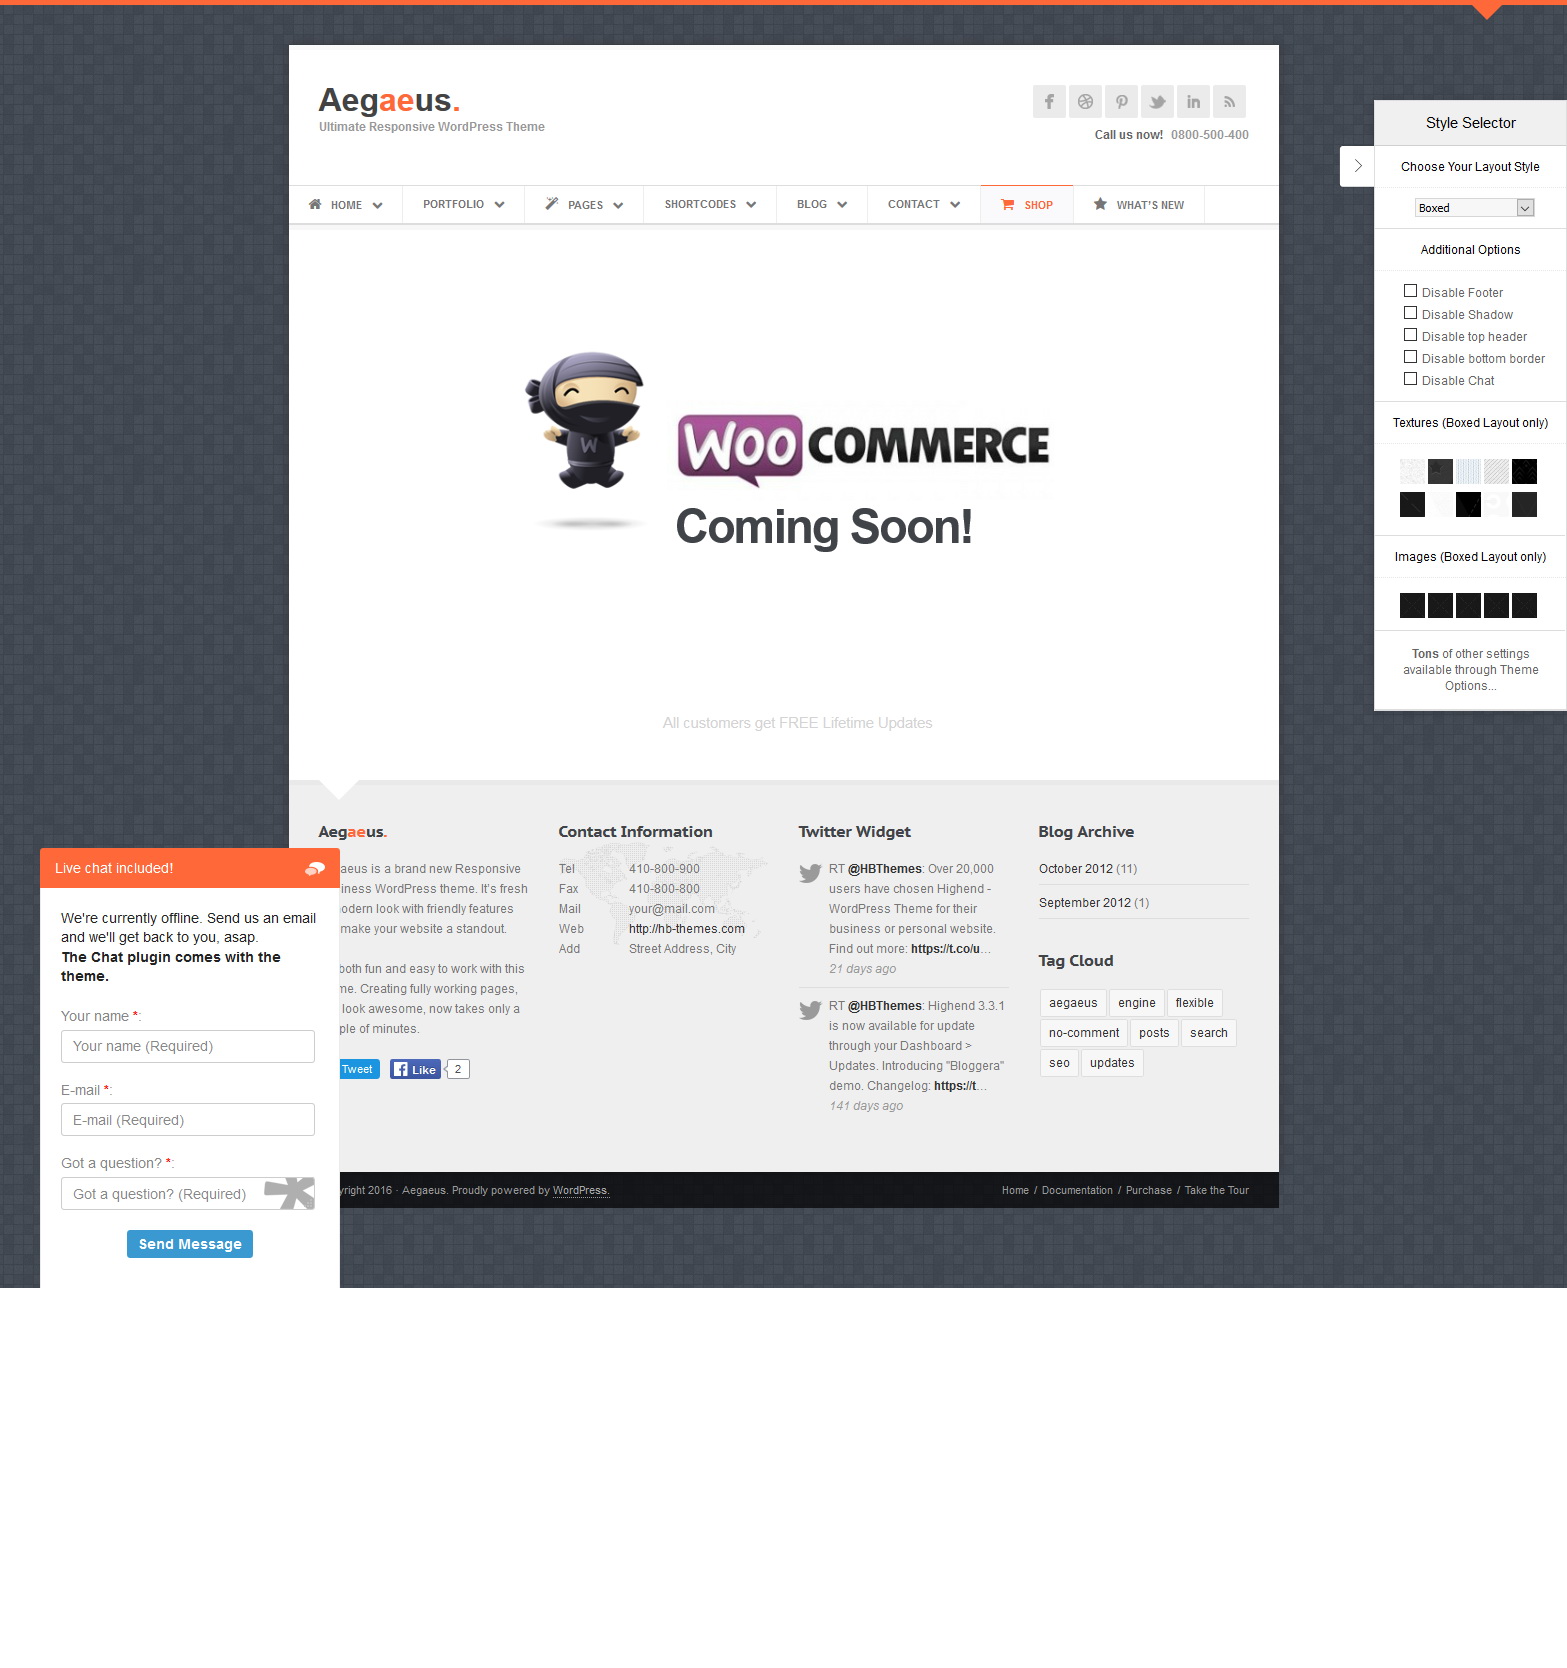Open the RSS feed icon in header
Image resolution: width=1567 pixels, height=1668 pixels.
coord(1229,101)
